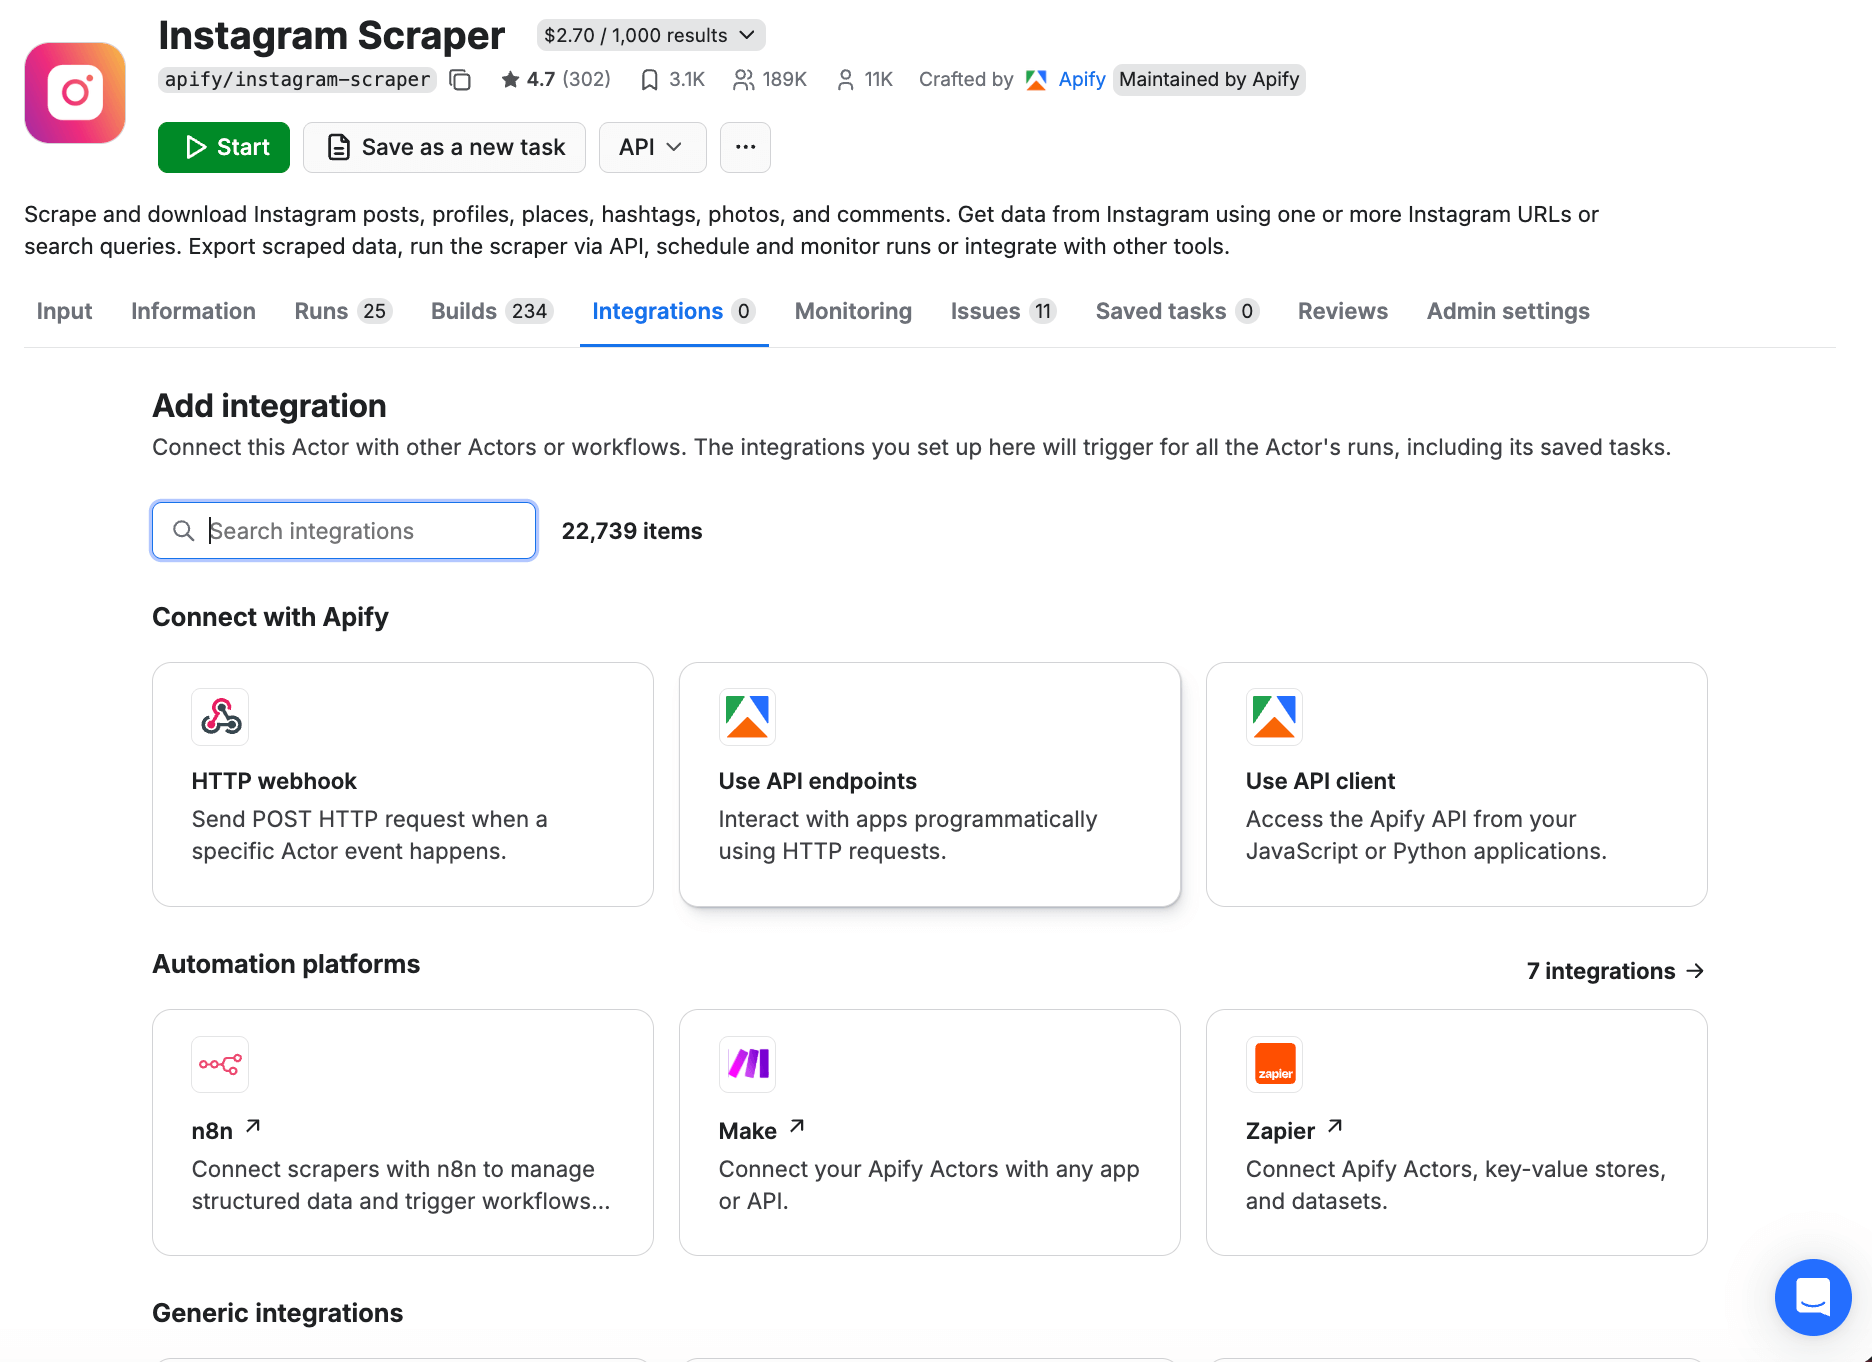Open the chat support bubble
The image size is (1872, 1362).
tap(1812, 1297)
